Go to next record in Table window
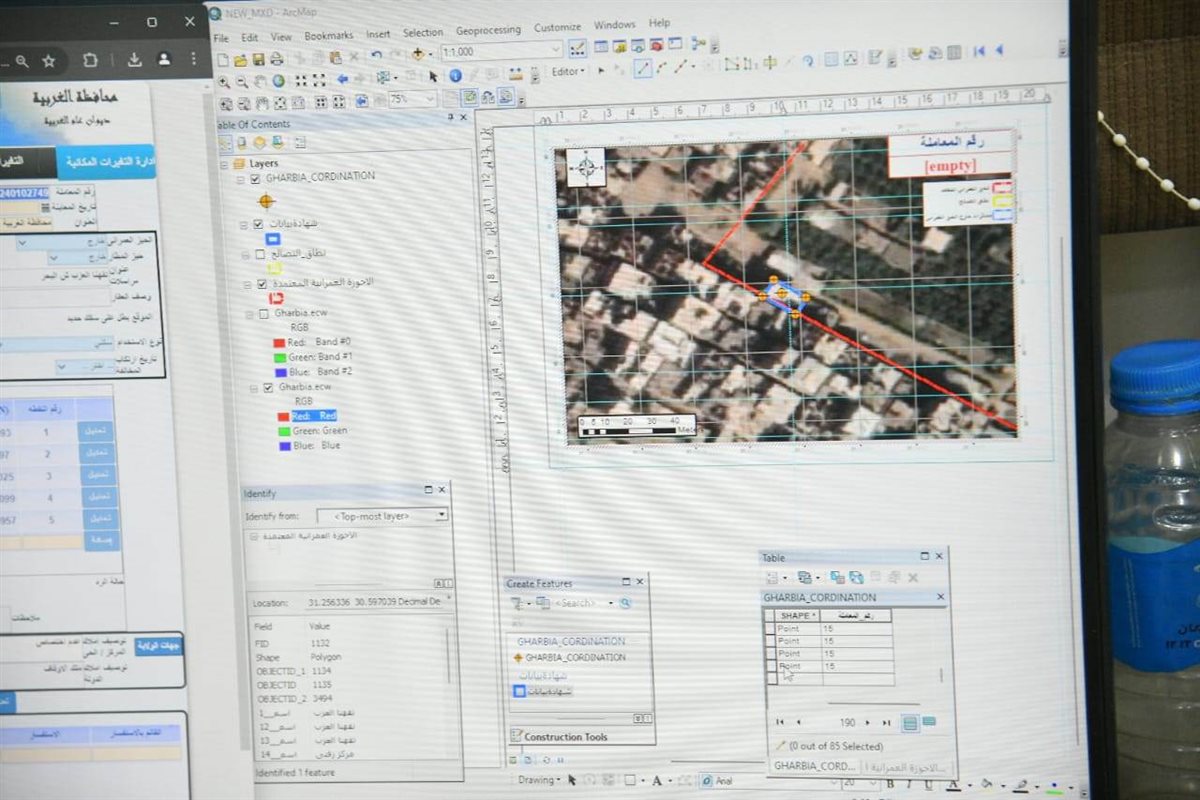1200x800 pixels. point(867,722)
